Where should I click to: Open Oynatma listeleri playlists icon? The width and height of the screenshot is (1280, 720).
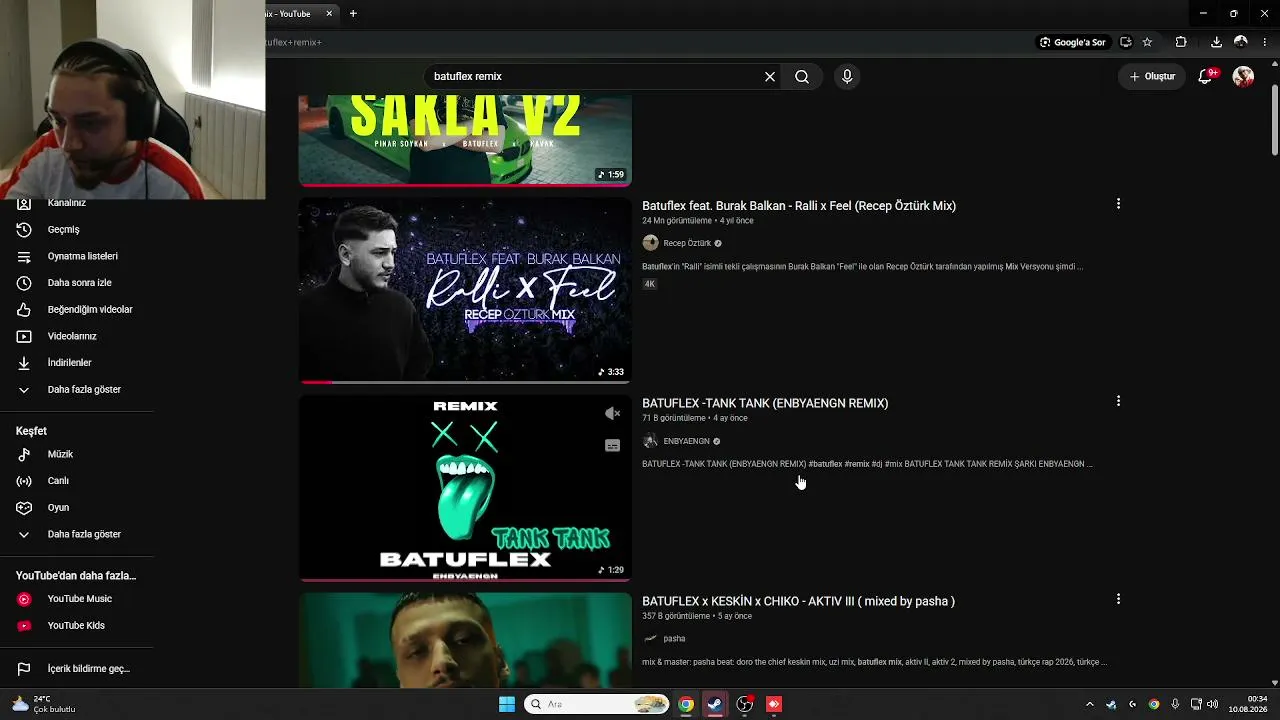point(24,256)
